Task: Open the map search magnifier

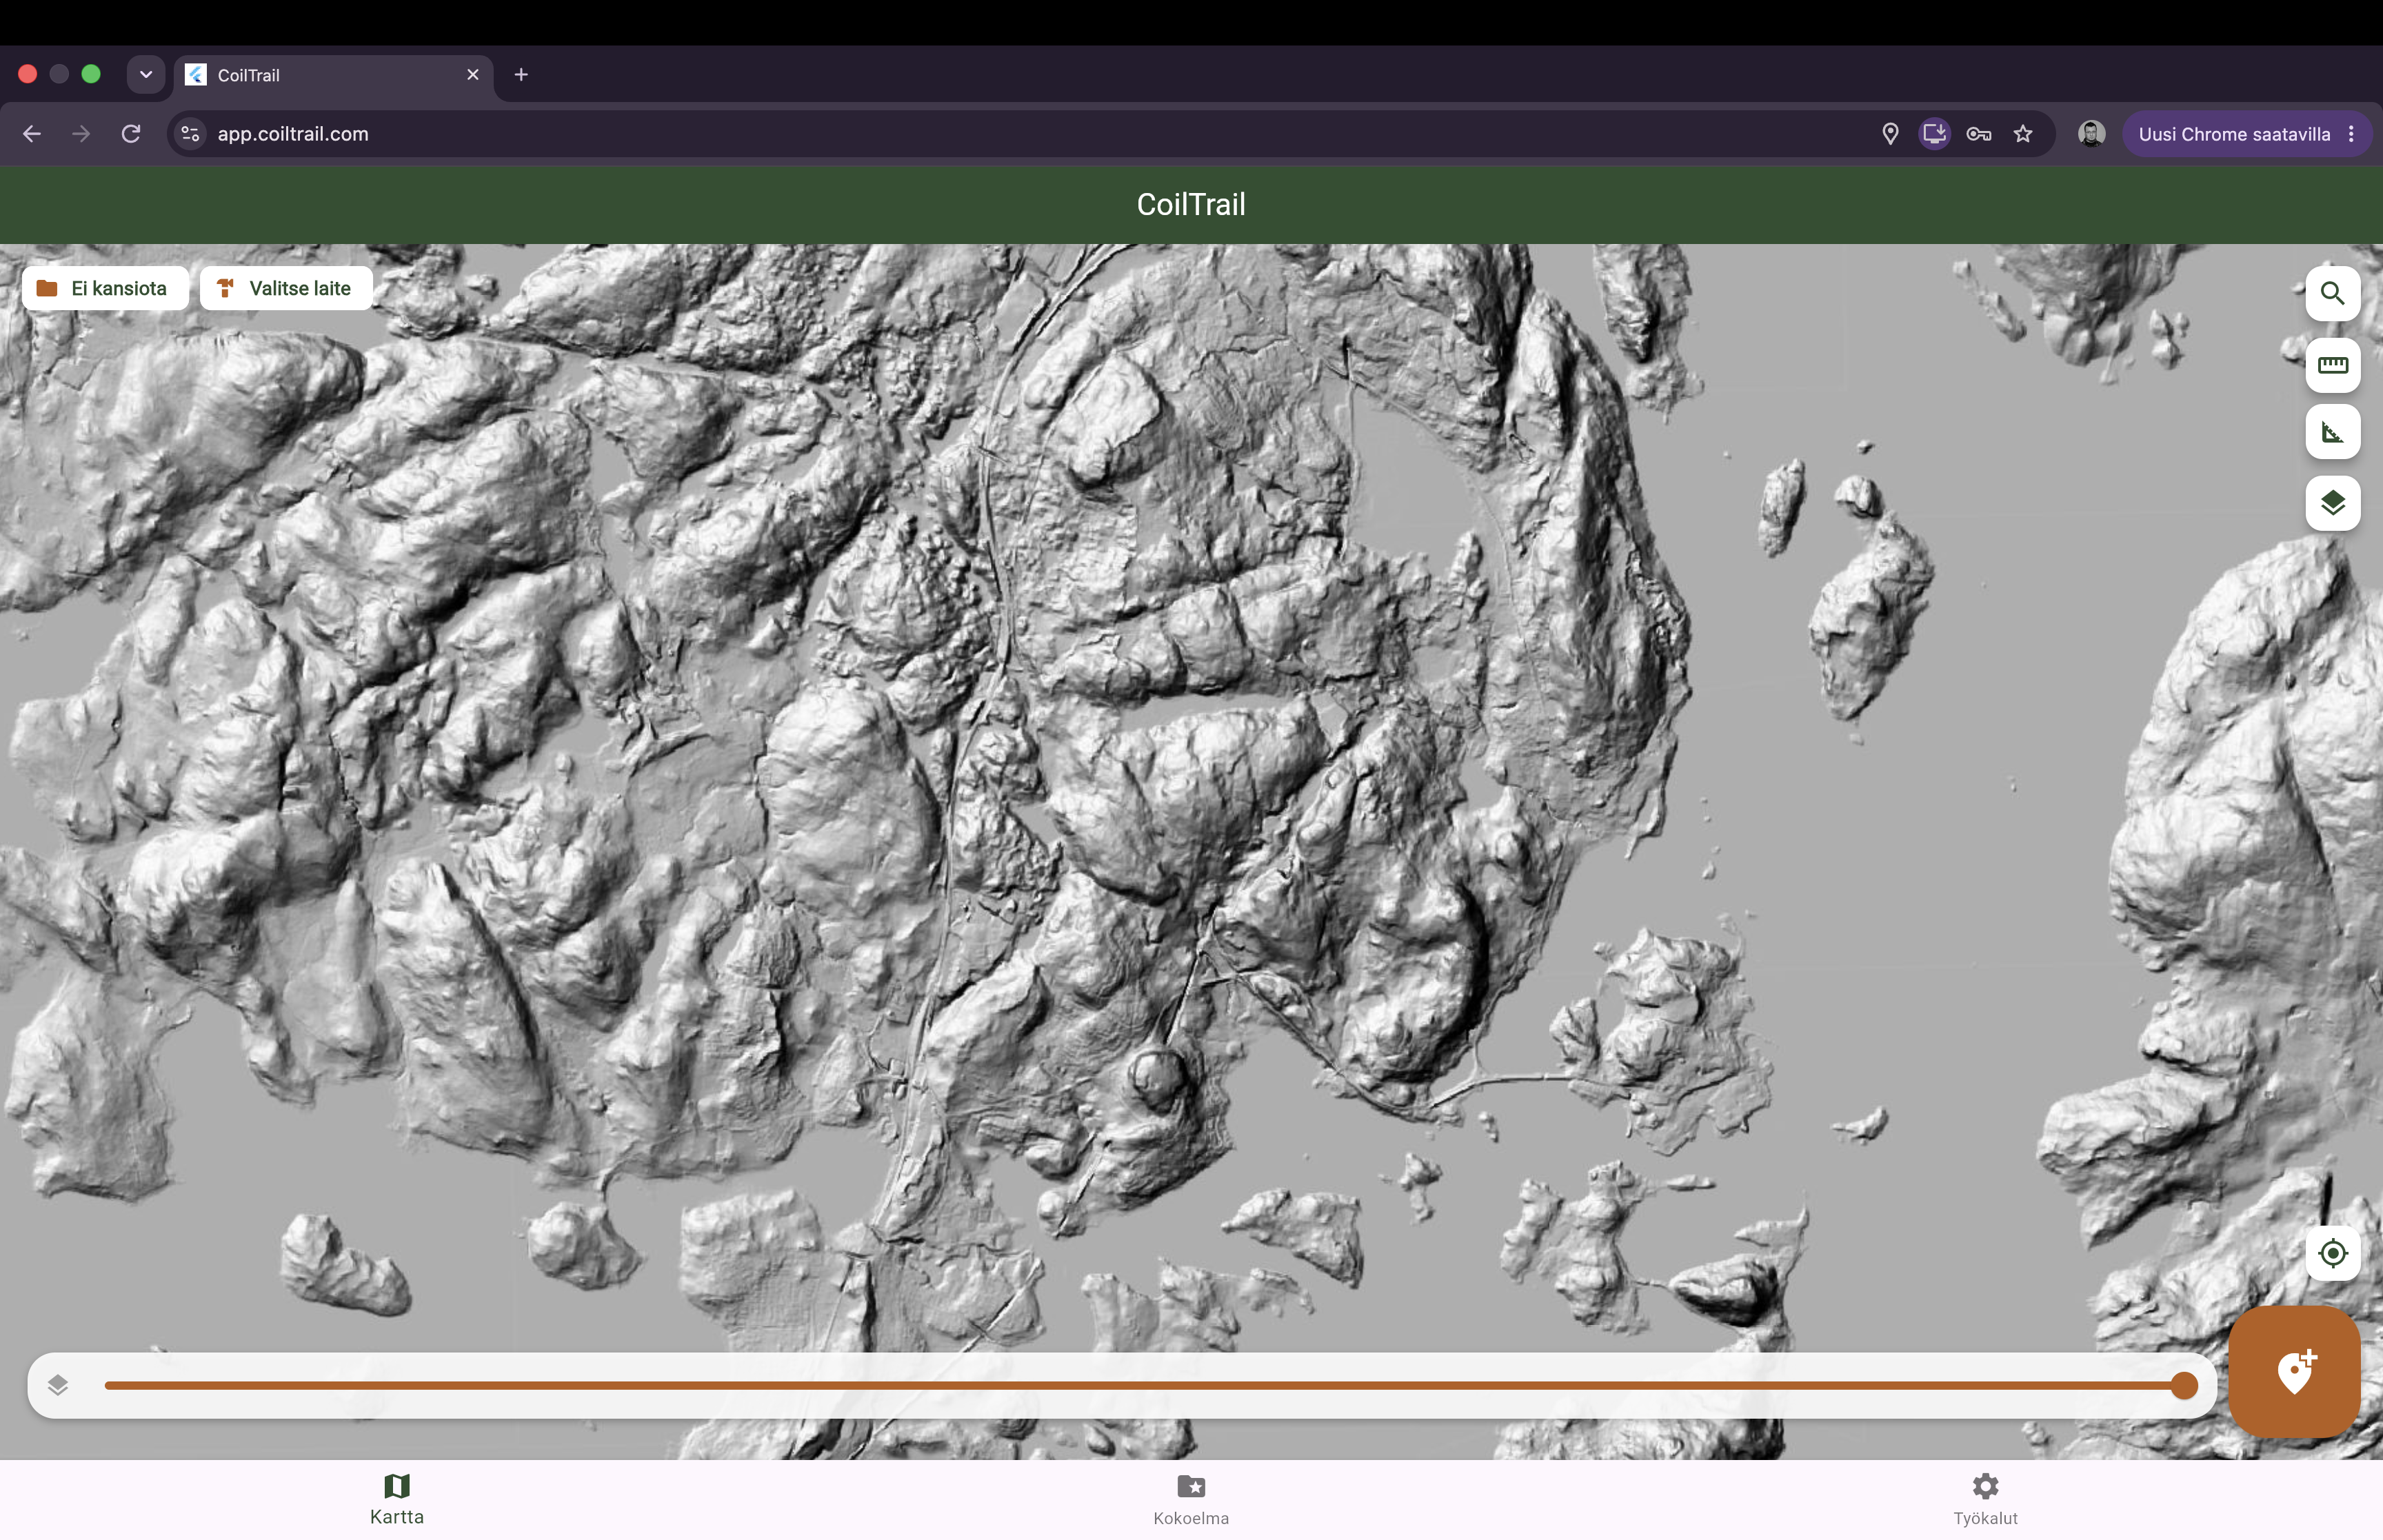Action: 2332,293
